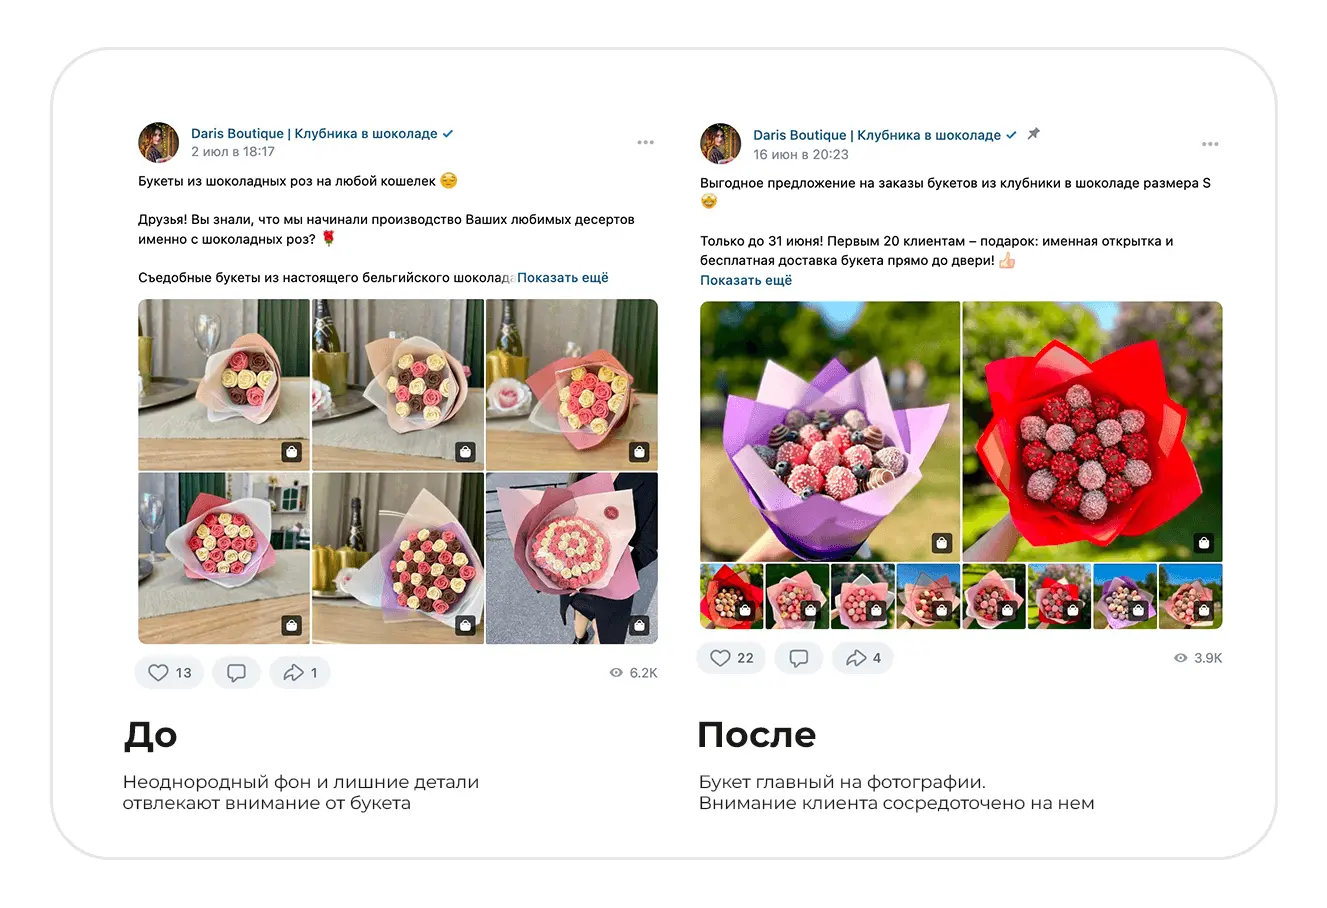Open Daris Boutique page from left post title

click(314, 133)
